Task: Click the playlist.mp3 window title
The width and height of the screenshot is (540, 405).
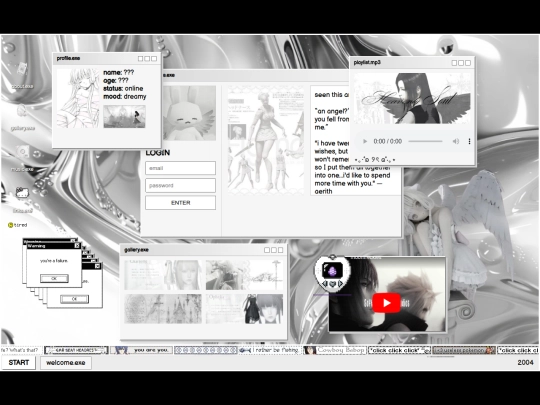Action: (367, 62)
